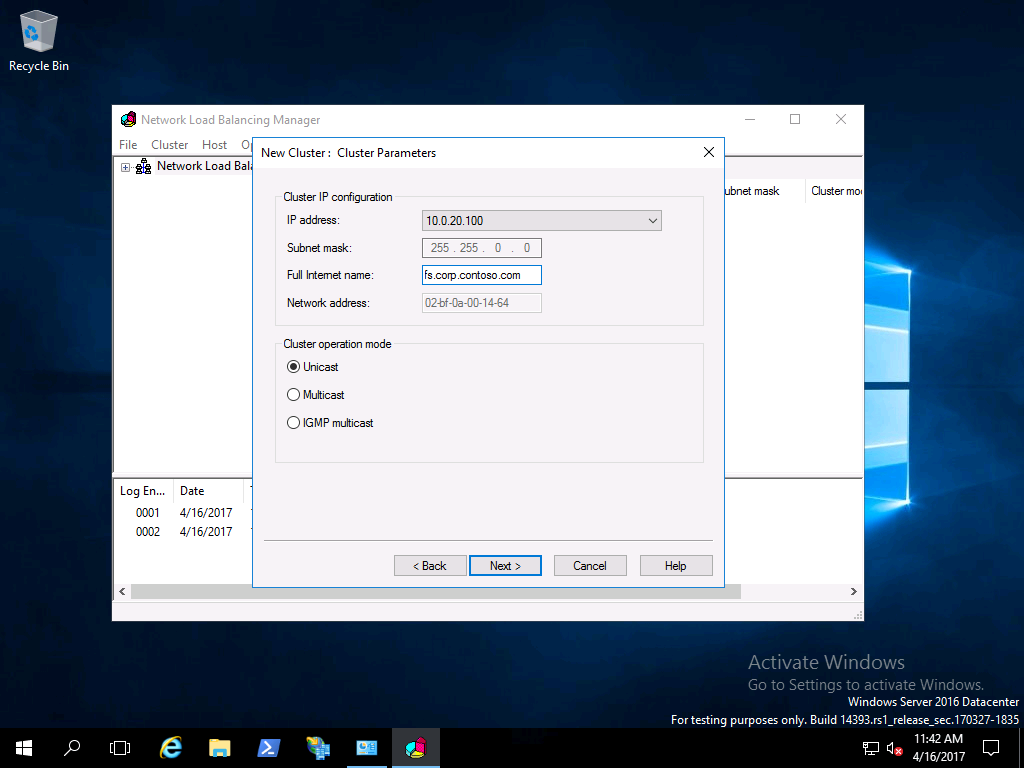Screen dimensions: 1024x768
Task: Open File Explorer from the taskbar
Action: point(220,747)
